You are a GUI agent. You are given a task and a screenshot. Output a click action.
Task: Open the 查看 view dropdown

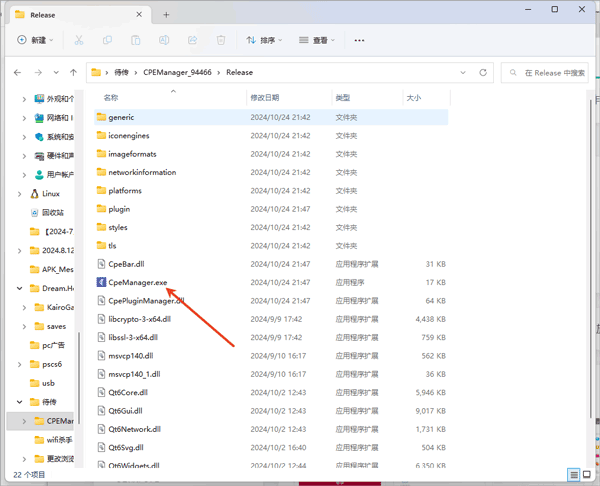tap(318, 40)
